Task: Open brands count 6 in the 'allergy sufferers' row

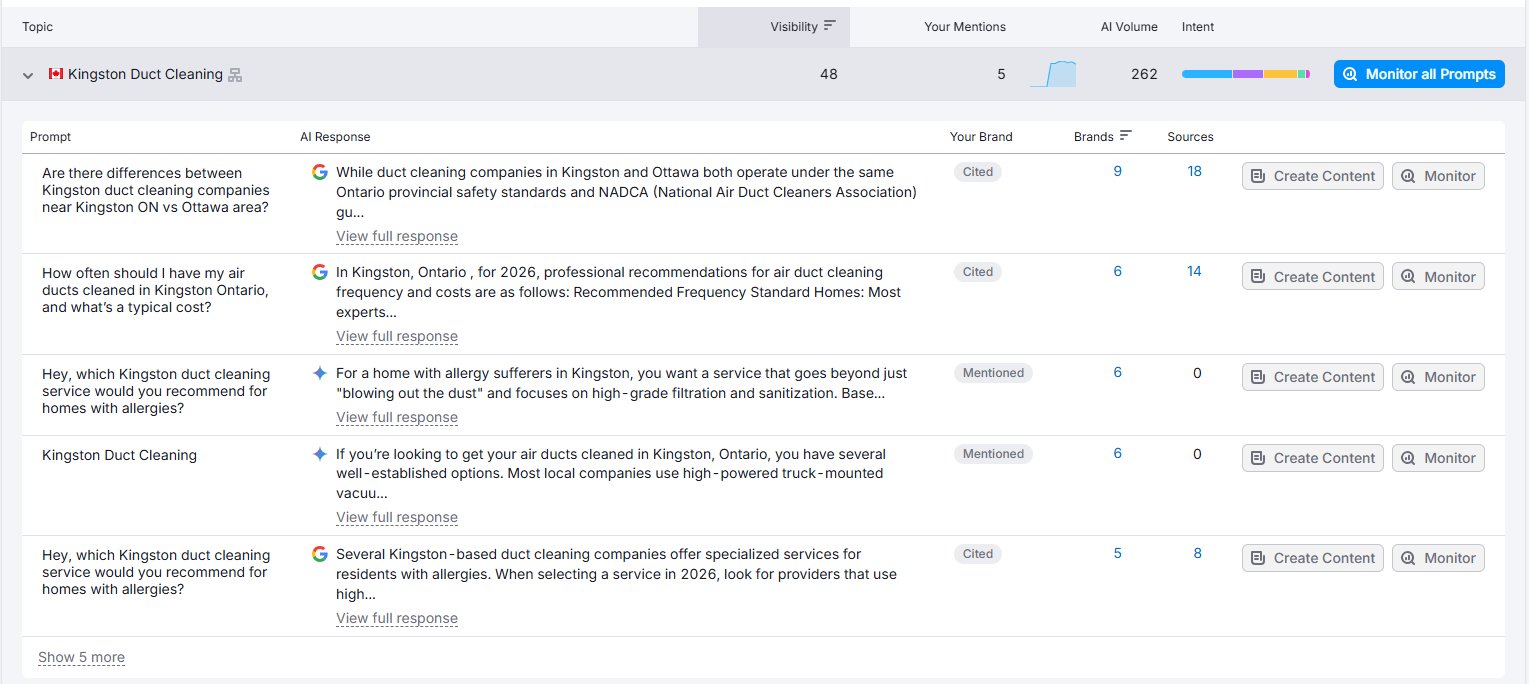Action: pyautogui.click(x=1118, y=373)
